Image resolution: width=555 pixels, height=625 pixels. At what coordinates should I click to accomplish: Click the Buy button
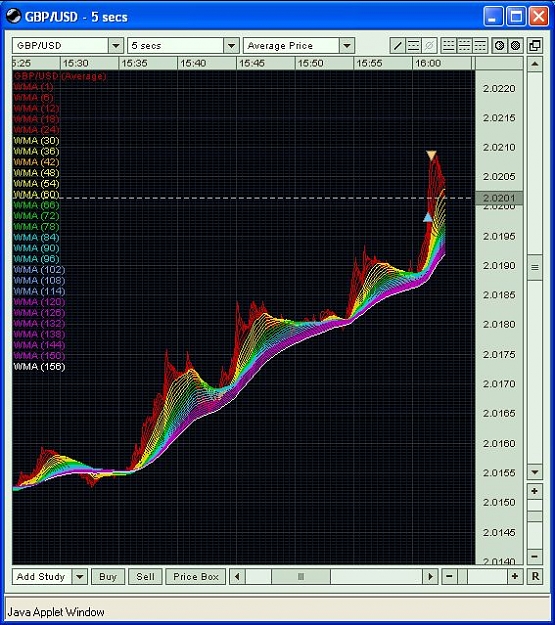click(108, 576)
